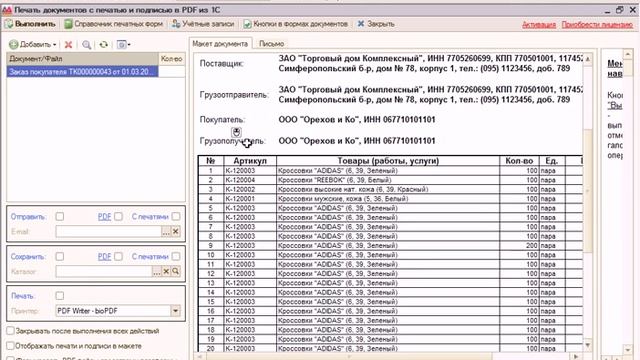This screenshot has width=640, height=360.
Task: Restore the window via title bar button
Action: [620, 10]
